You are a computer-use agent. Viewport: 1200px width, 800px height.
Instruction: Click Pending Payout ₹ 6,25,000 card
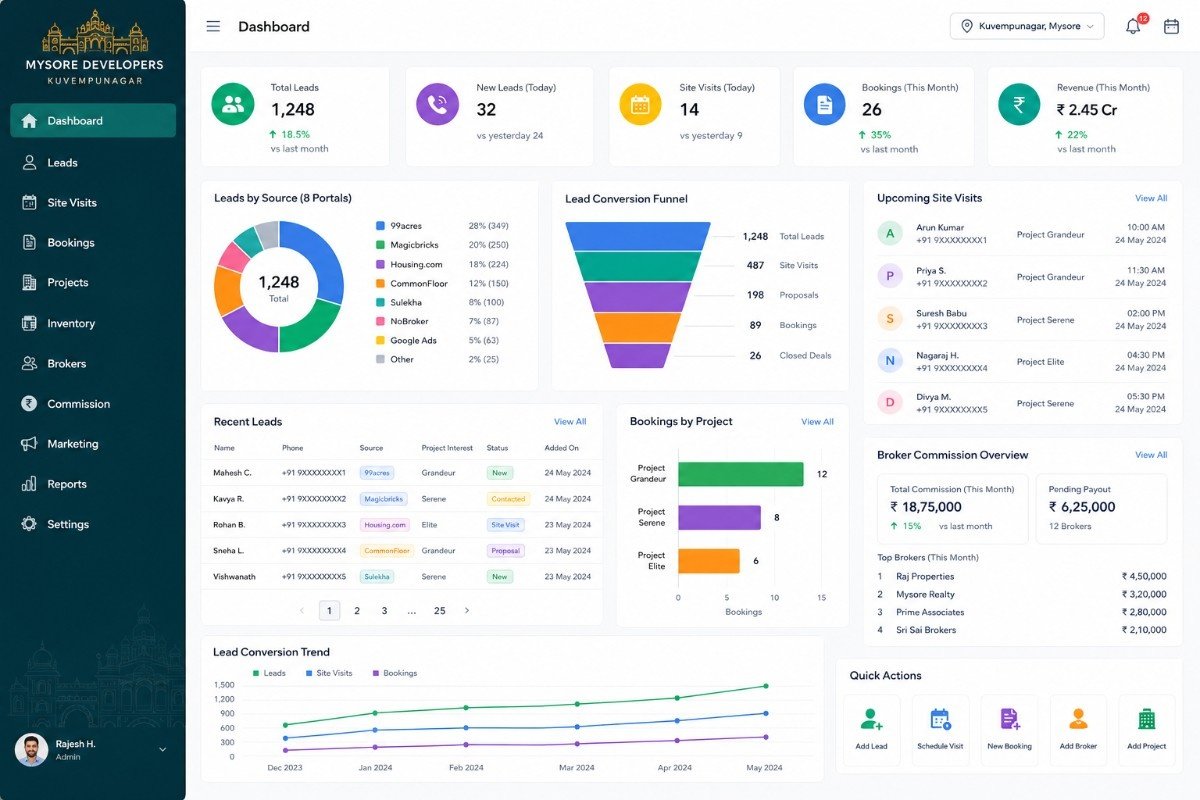click(x=1101, y=509)
